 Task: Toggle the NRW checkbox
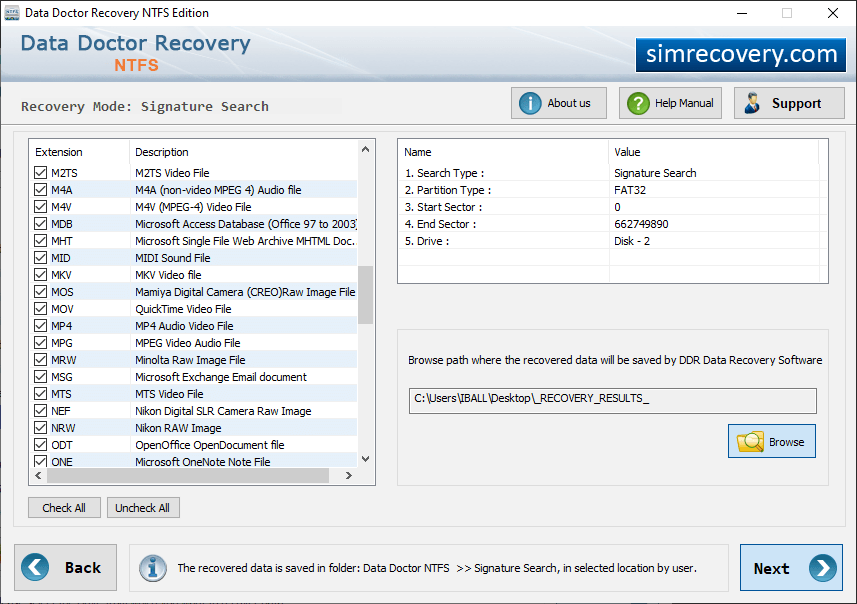pos(40,427)
